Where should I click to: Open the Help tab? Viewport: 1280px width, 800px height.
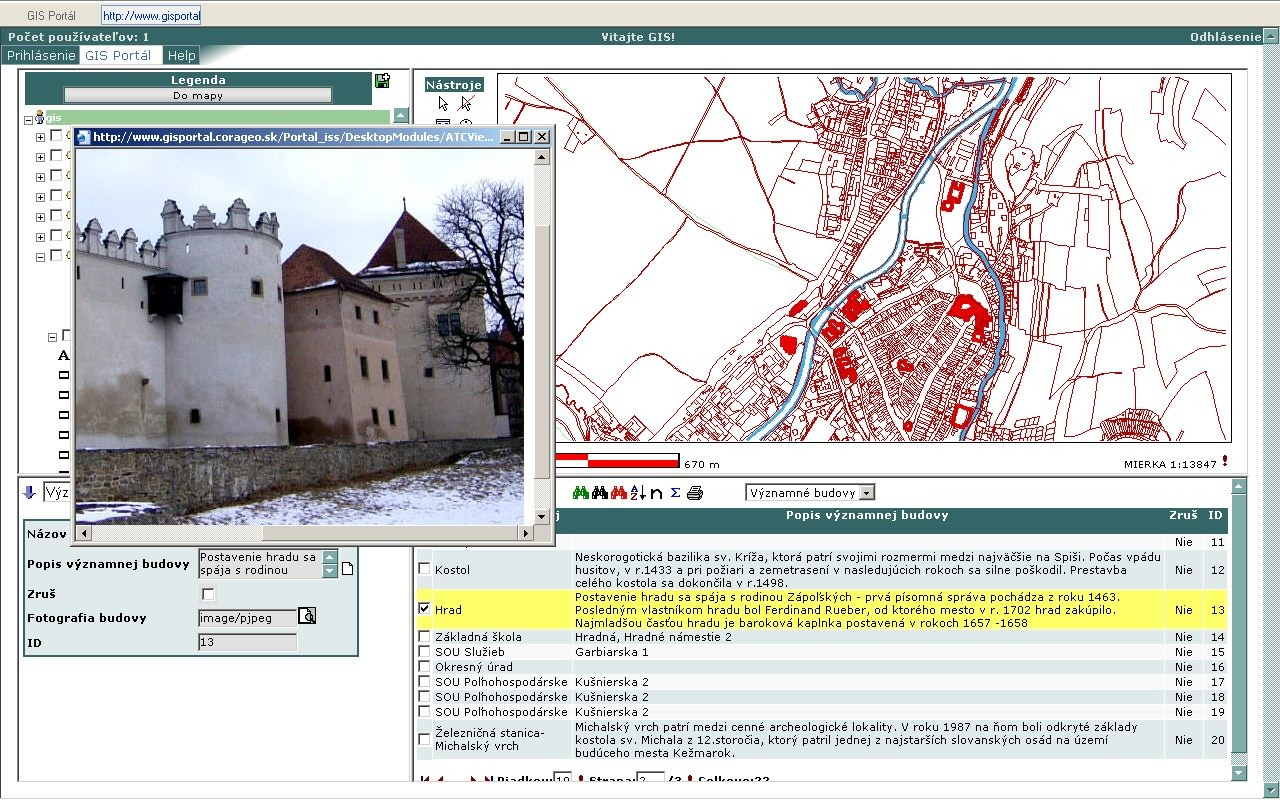[x=181, y=55]
